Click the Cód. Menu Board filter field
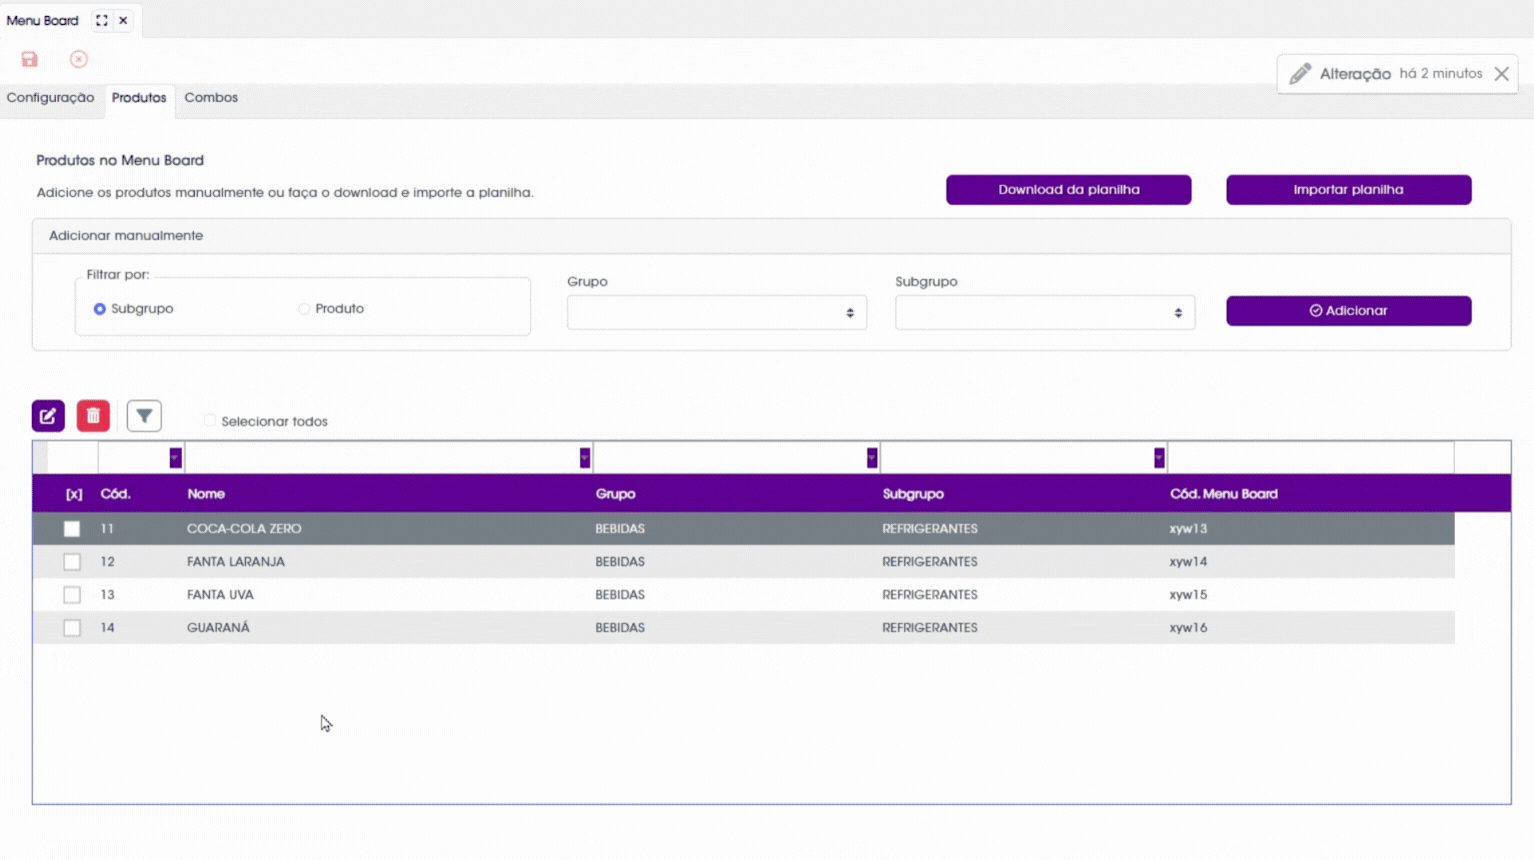The image size is (1534, 860). click(x=1310, y=458)
